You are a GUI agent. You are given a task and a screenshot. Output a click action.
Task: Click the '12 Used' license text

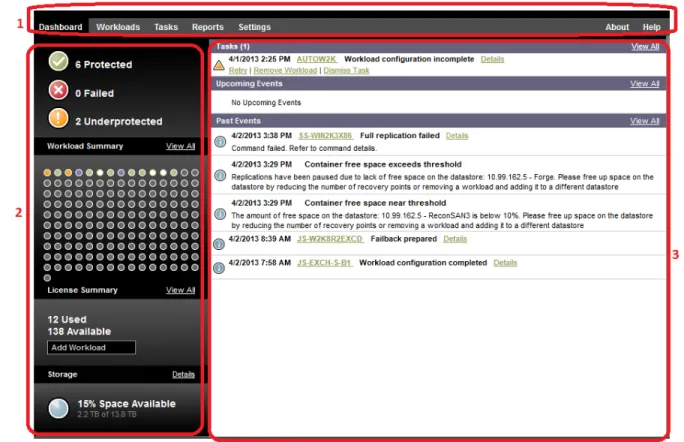point(67,319)
